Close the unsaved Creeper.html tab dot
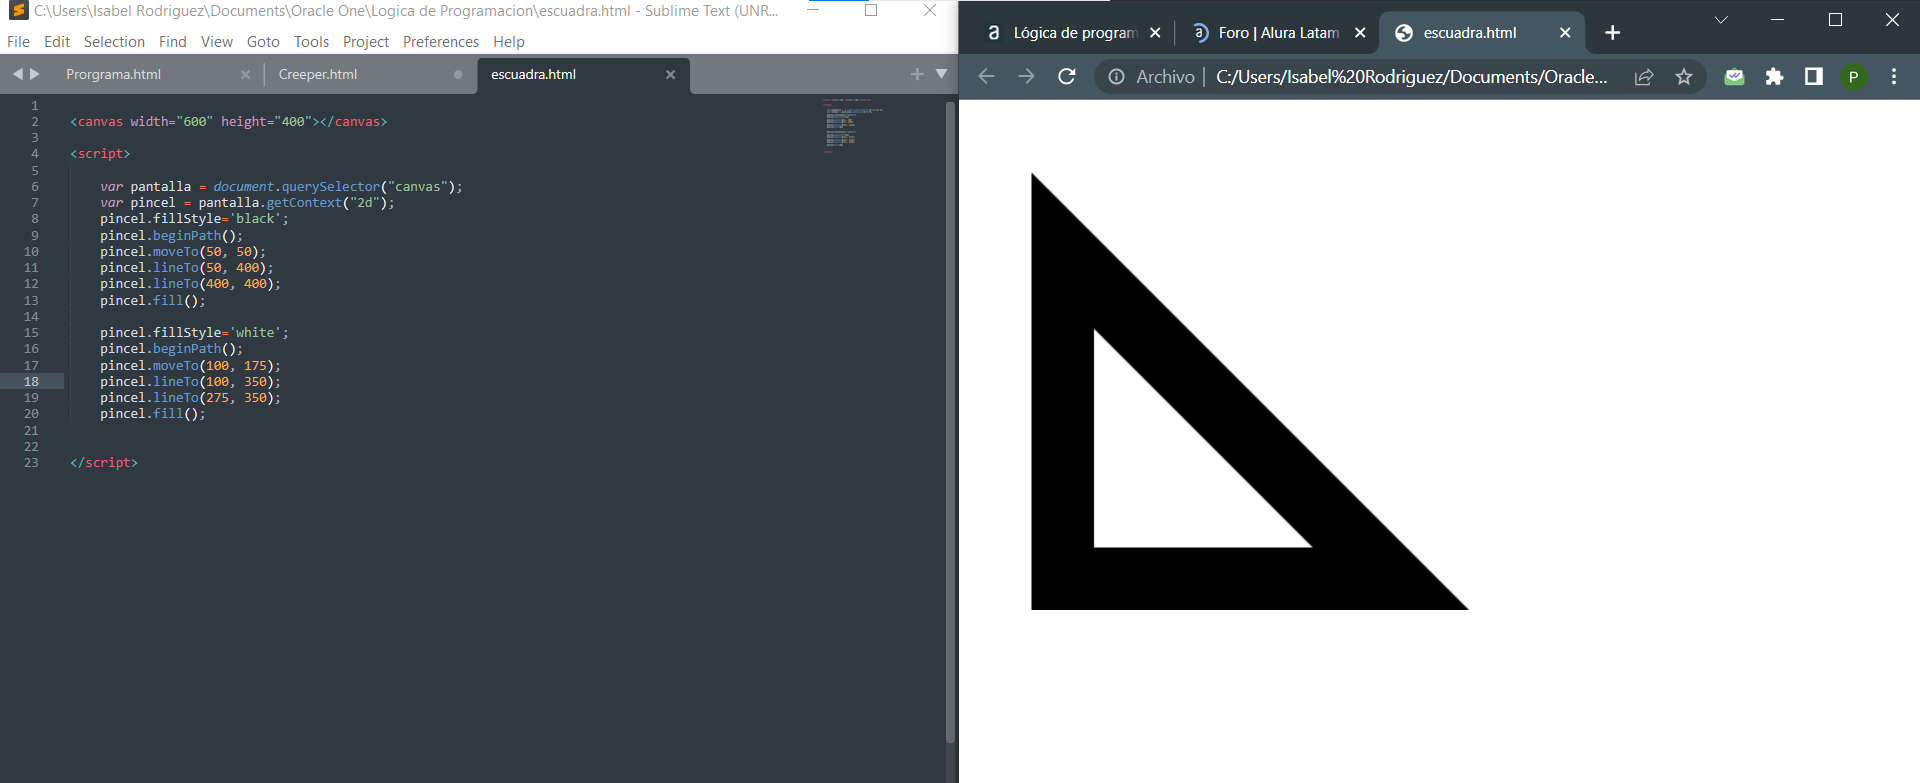The width and height of the screenshot is (1920, 783). click(458, 75)
